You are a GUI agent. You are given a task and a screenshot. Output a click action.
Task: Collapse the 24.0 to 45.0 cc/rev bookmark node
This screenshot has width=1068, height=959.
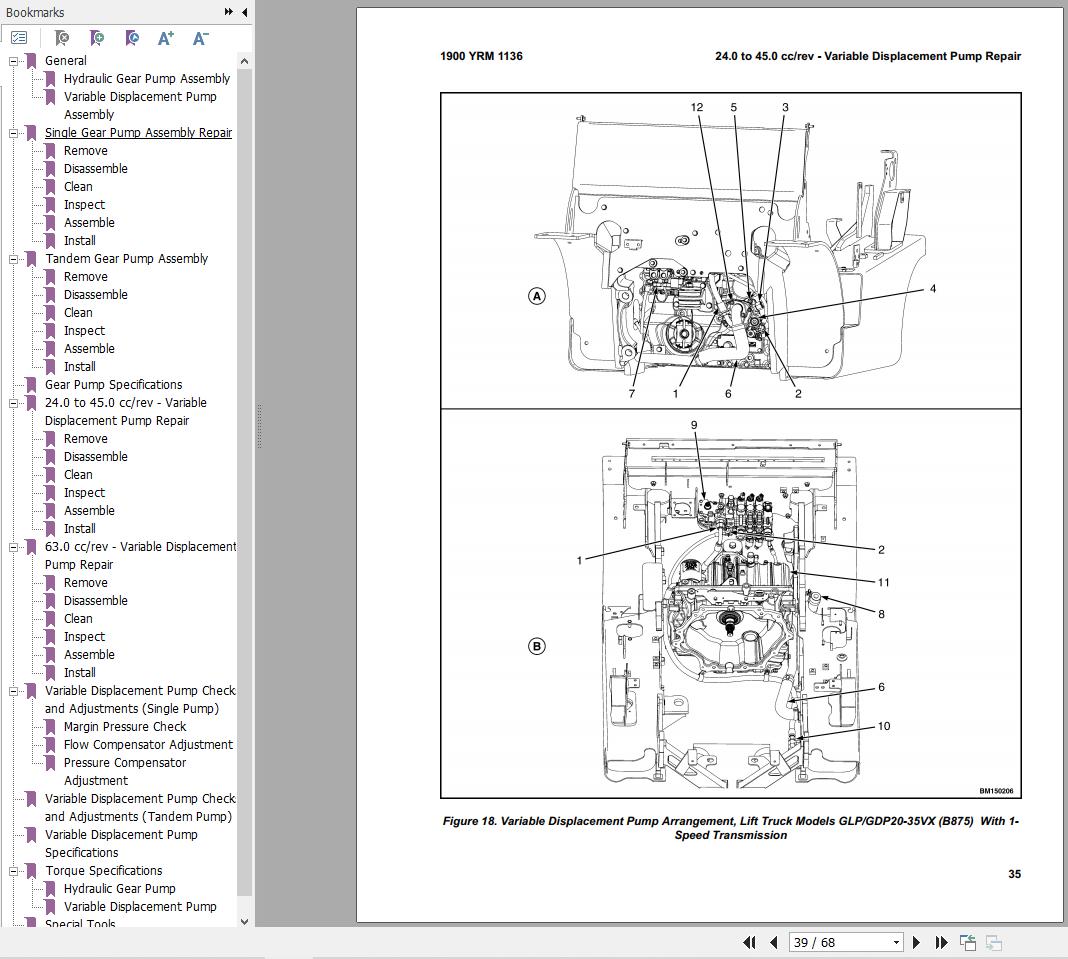[13, 403]
